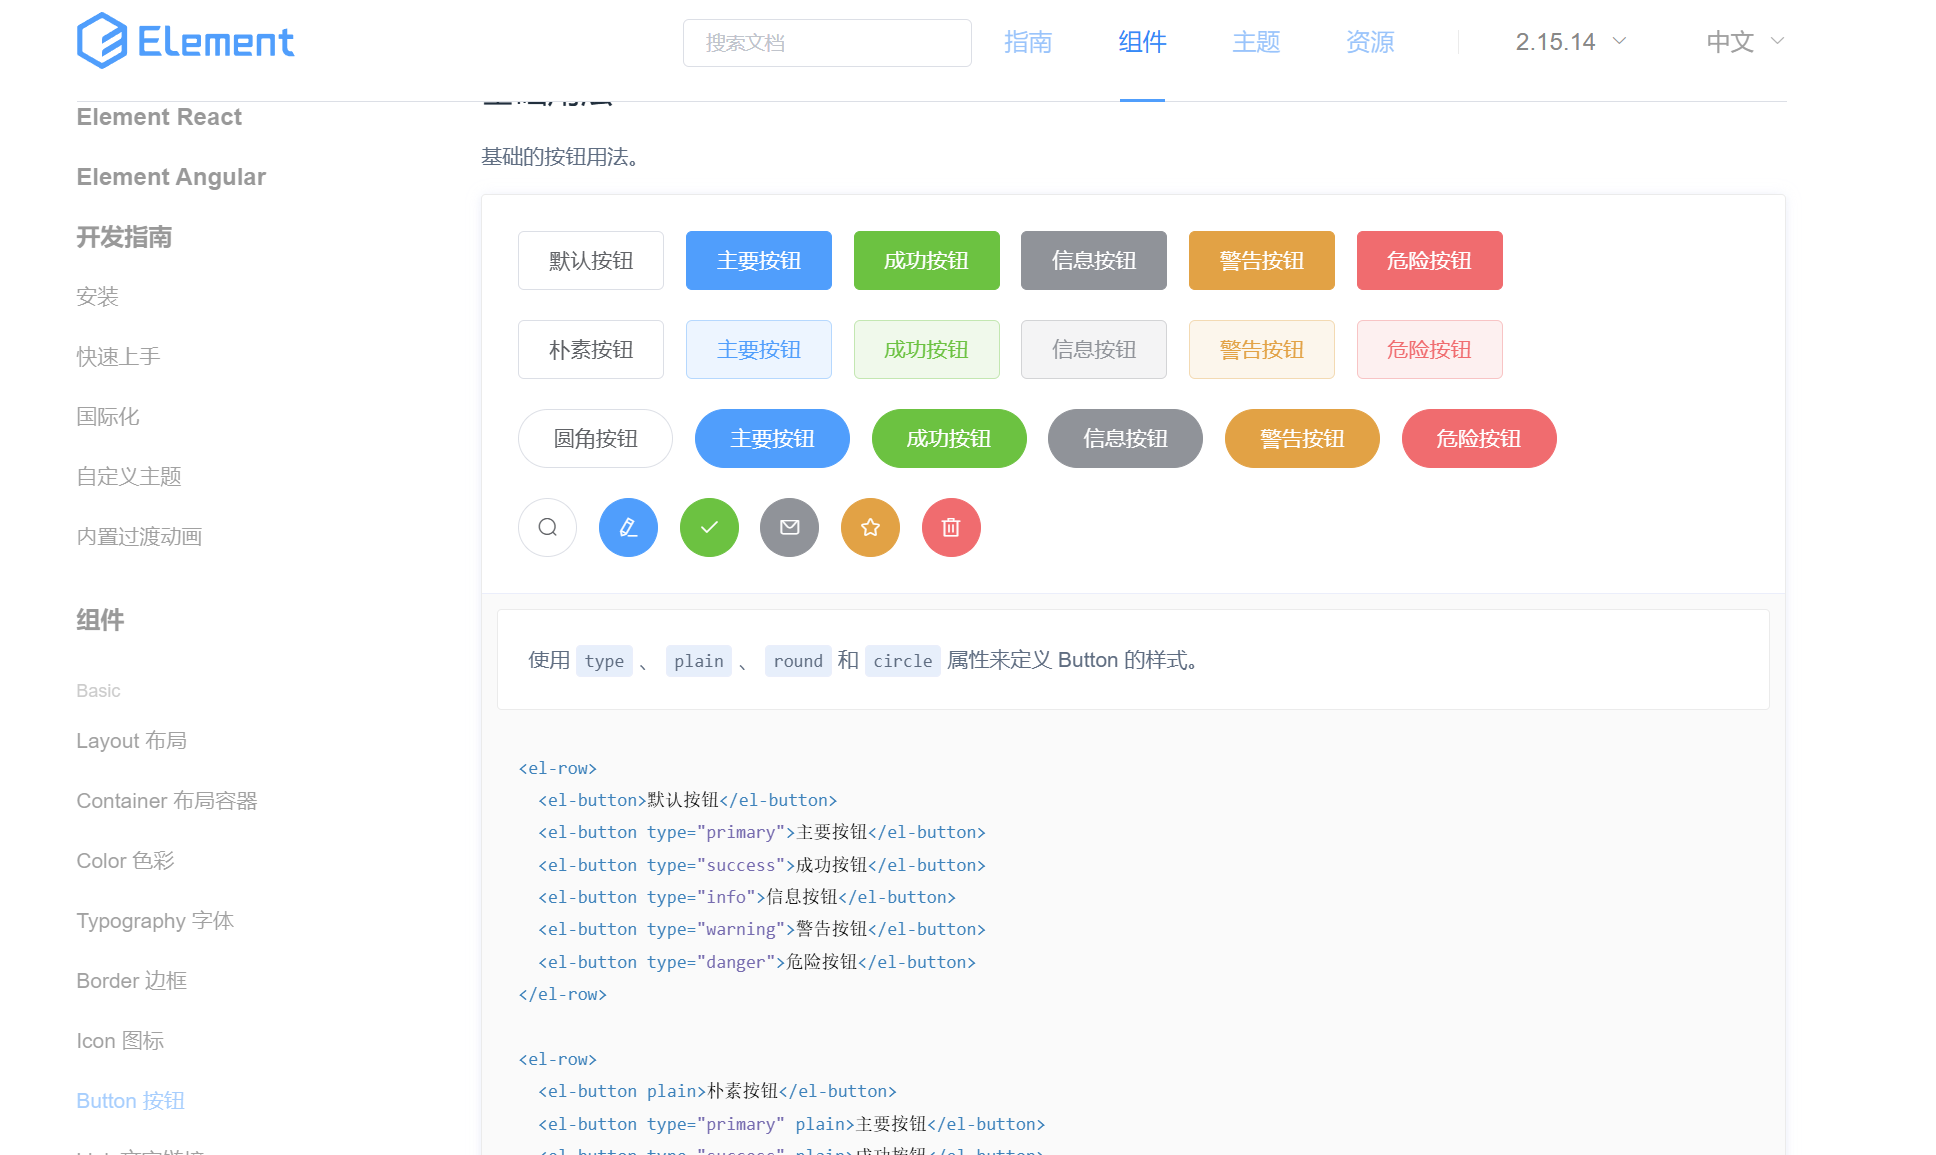The image size is (1936, 1155).
Task: Click the red circular trash delete button
Action: [x=951, y=527]
